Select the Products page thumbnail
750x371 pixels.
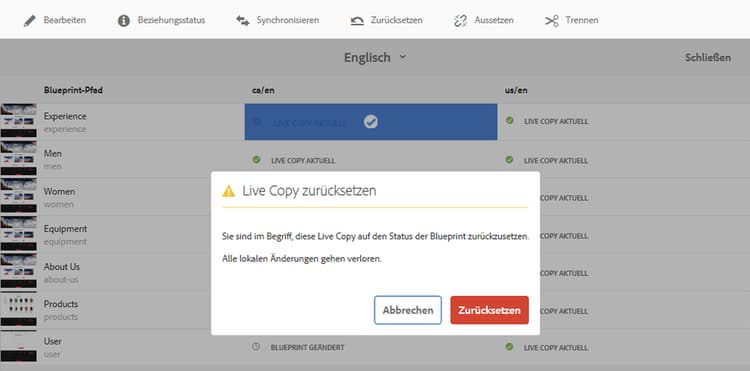pyautogui.click(x=18, y=308)
